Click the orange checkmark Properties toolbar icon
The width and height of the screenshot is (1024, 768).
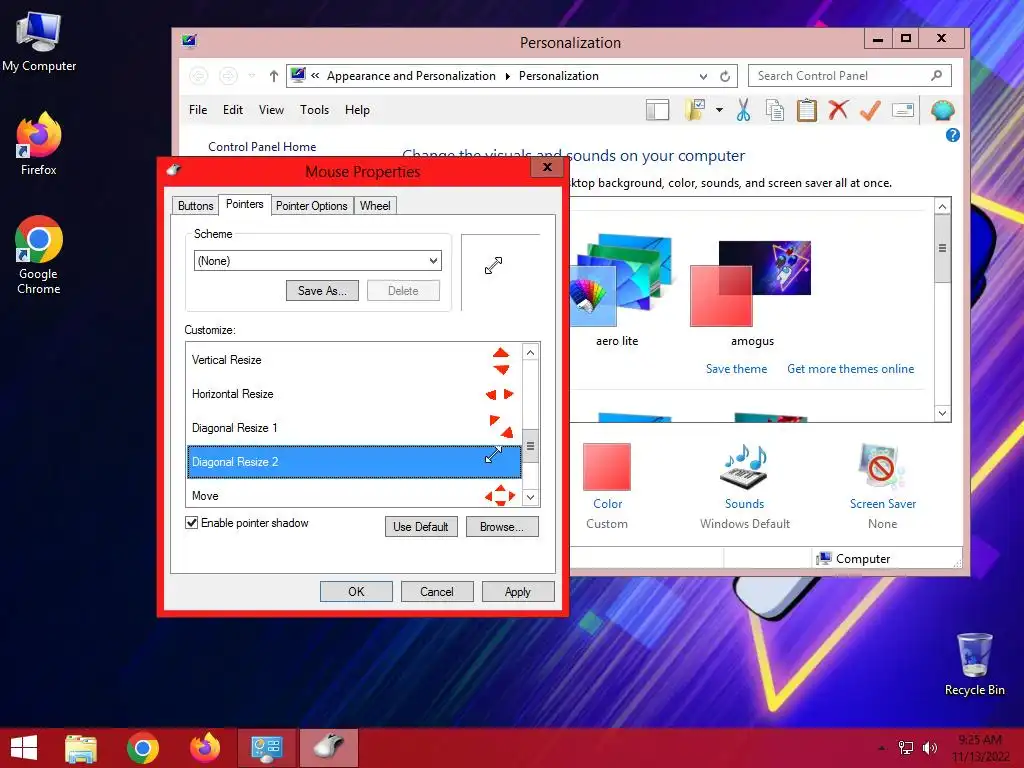point(870,110)
